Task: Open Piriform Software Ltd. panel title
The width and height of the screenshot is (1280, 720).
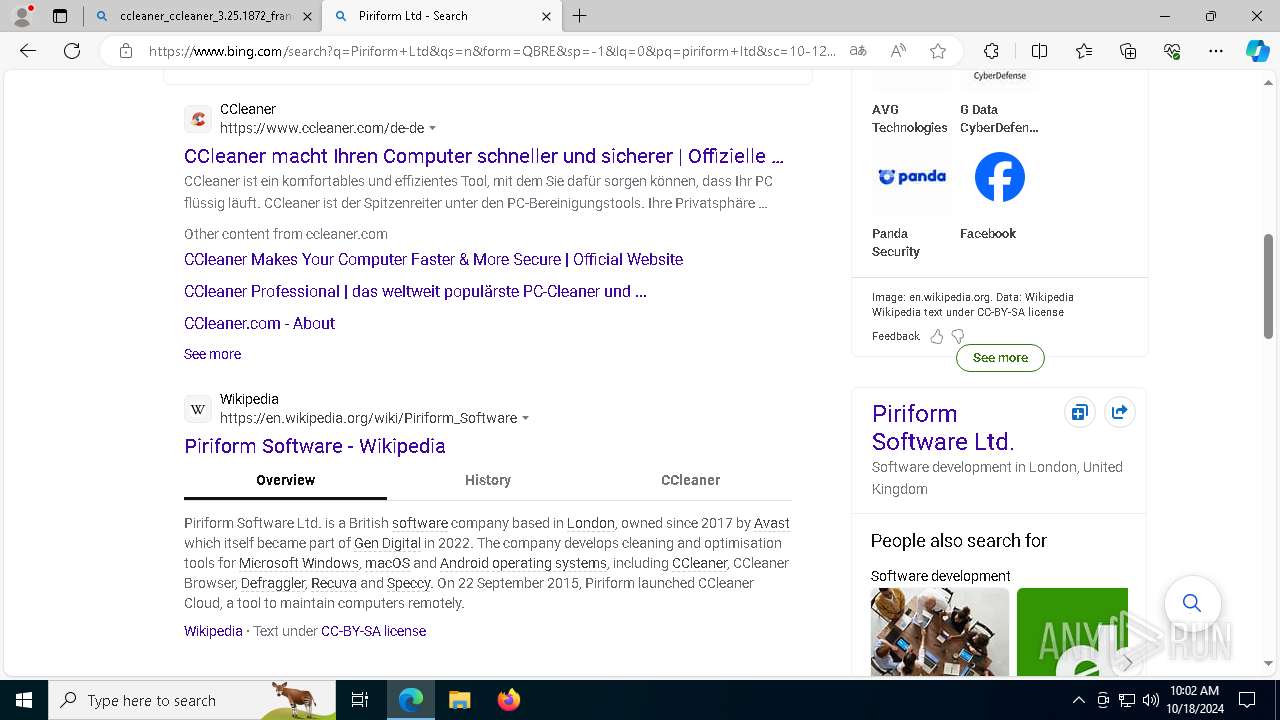Action: 943,427
